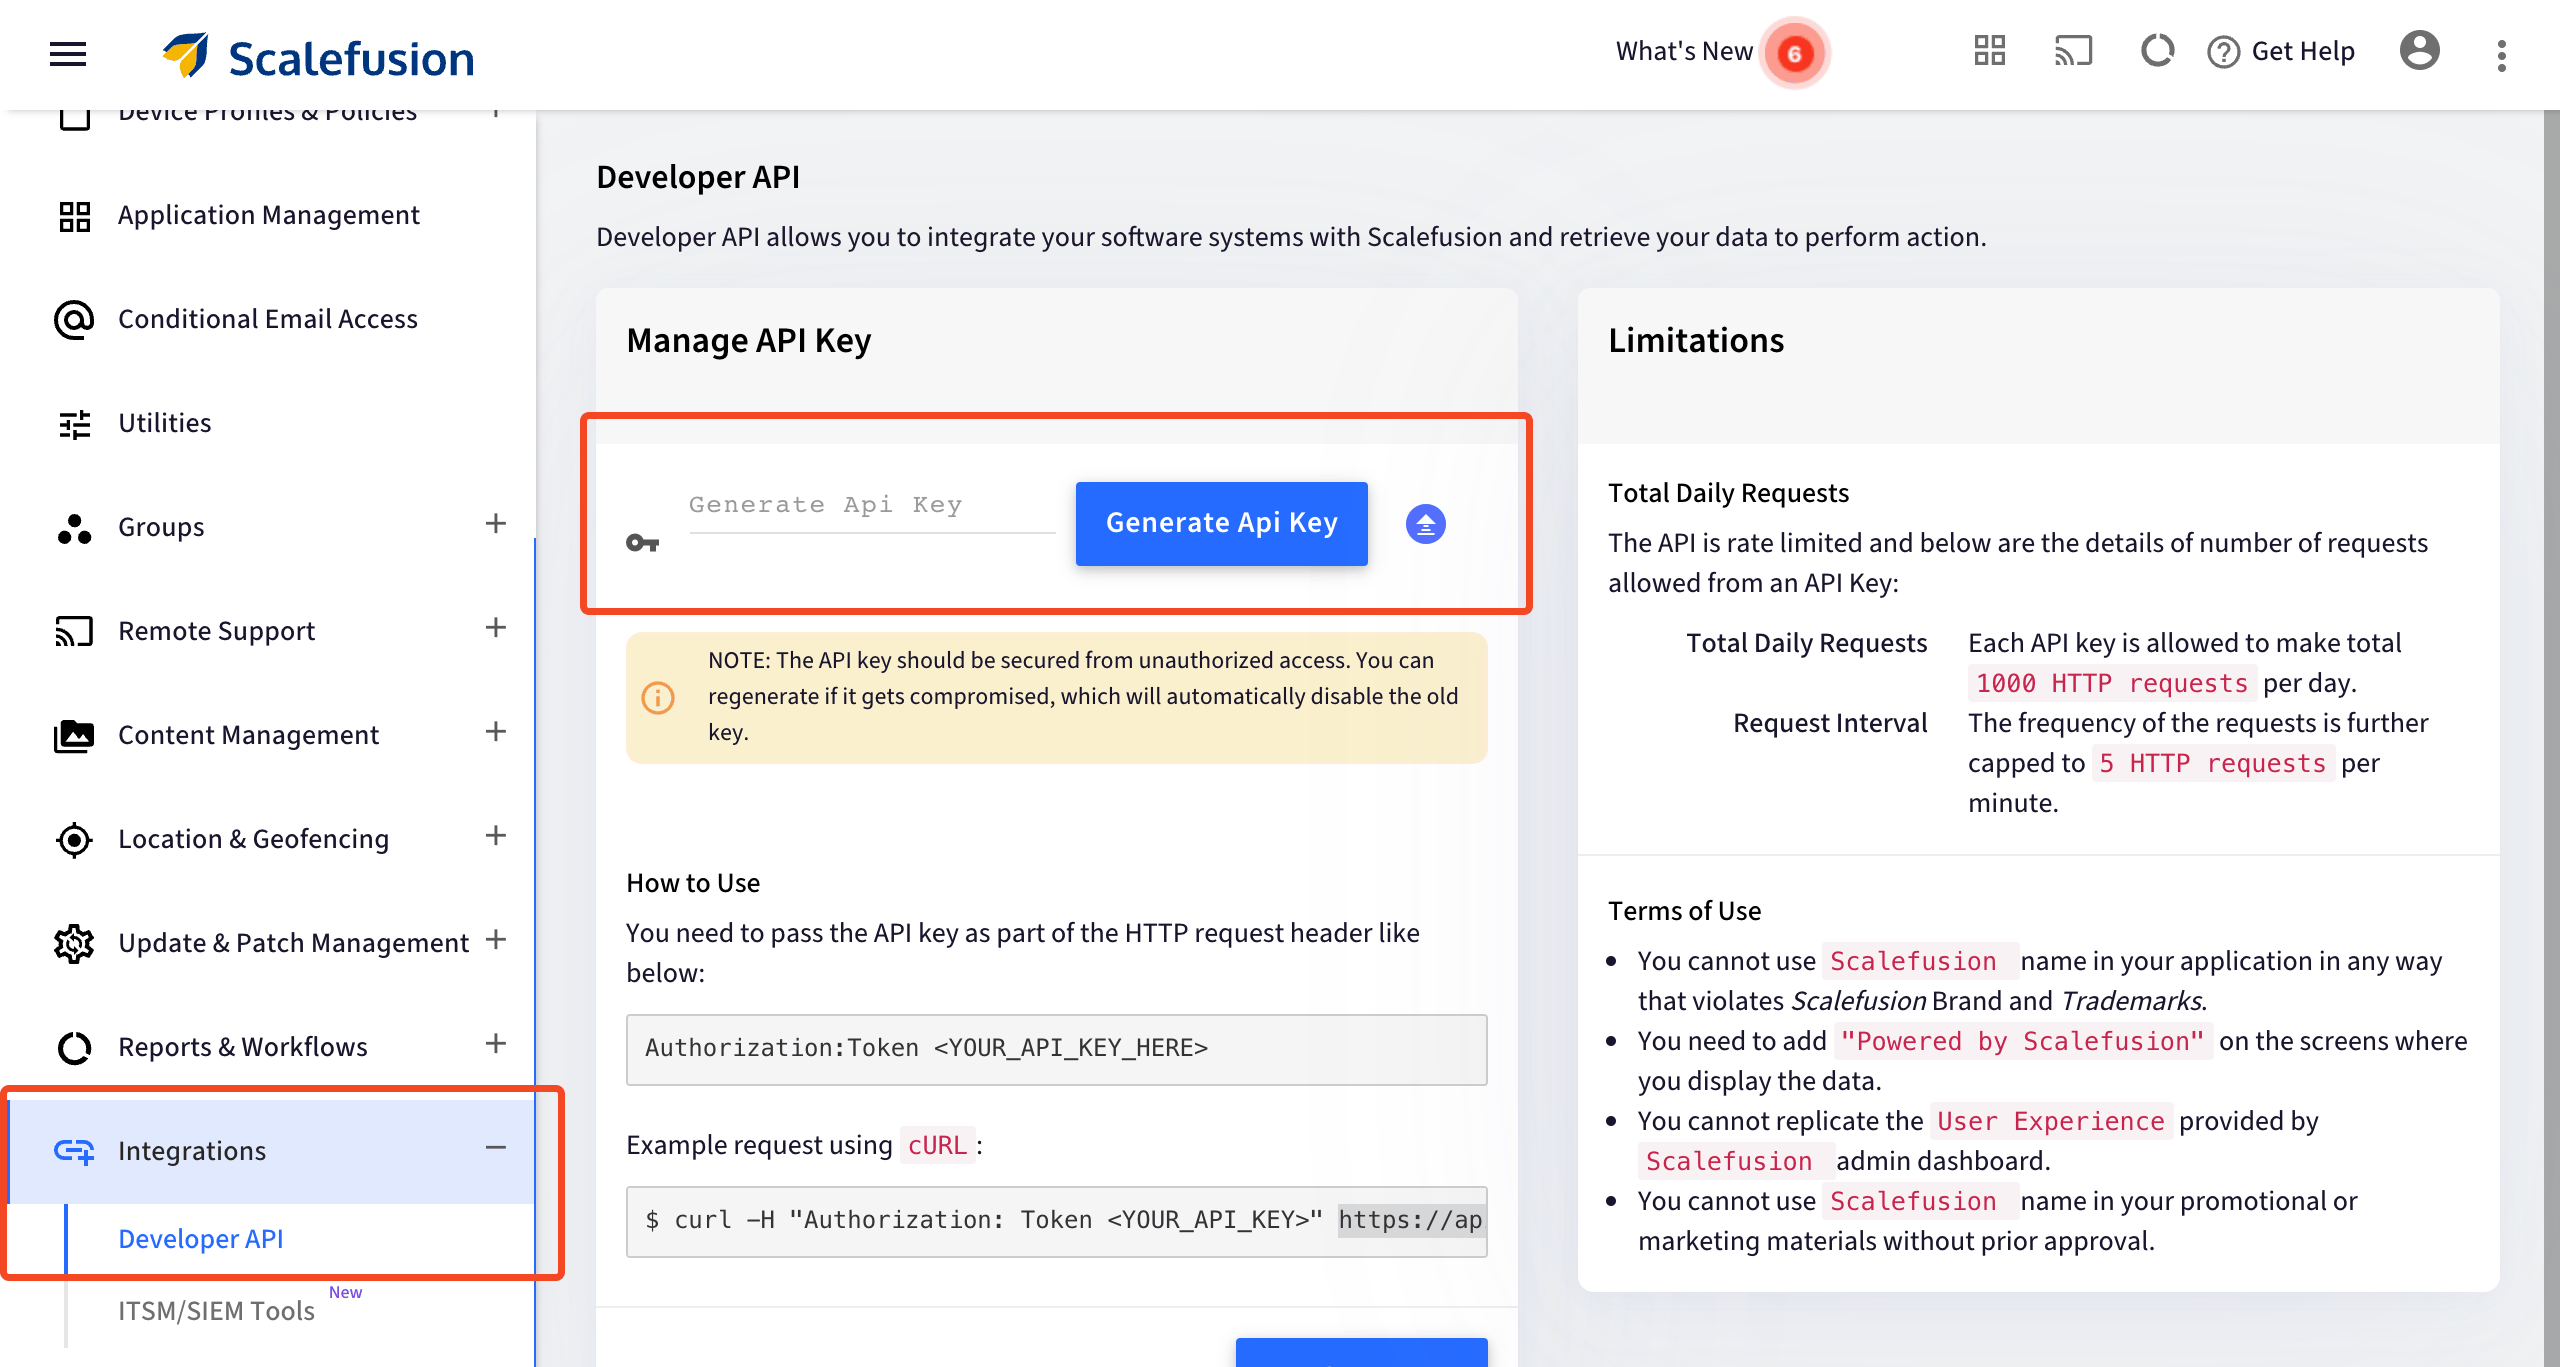Expand the Remote Support section
The image size is (2560, 1367).
(495, 628)
